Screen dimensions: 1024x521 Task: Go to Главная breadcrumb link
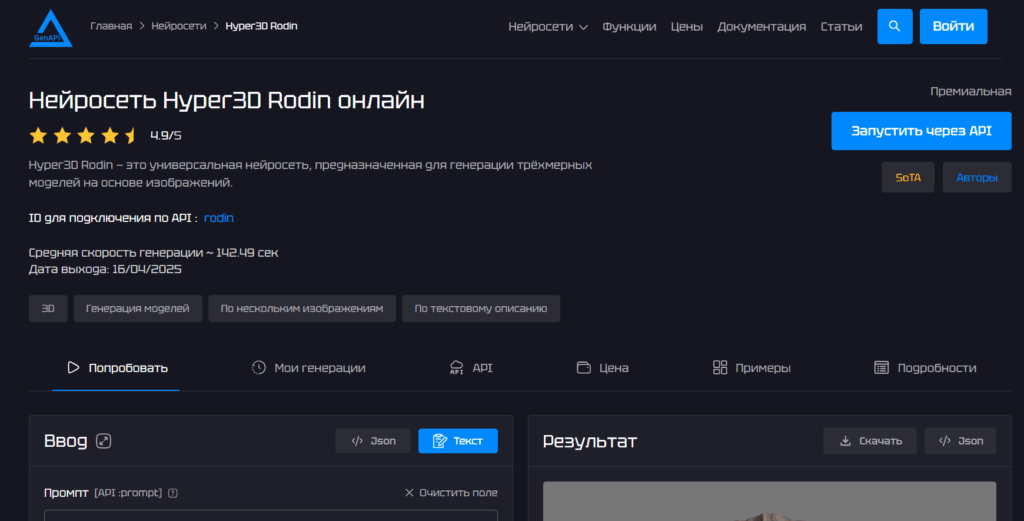pyautogui.click(x=111, y=26)
